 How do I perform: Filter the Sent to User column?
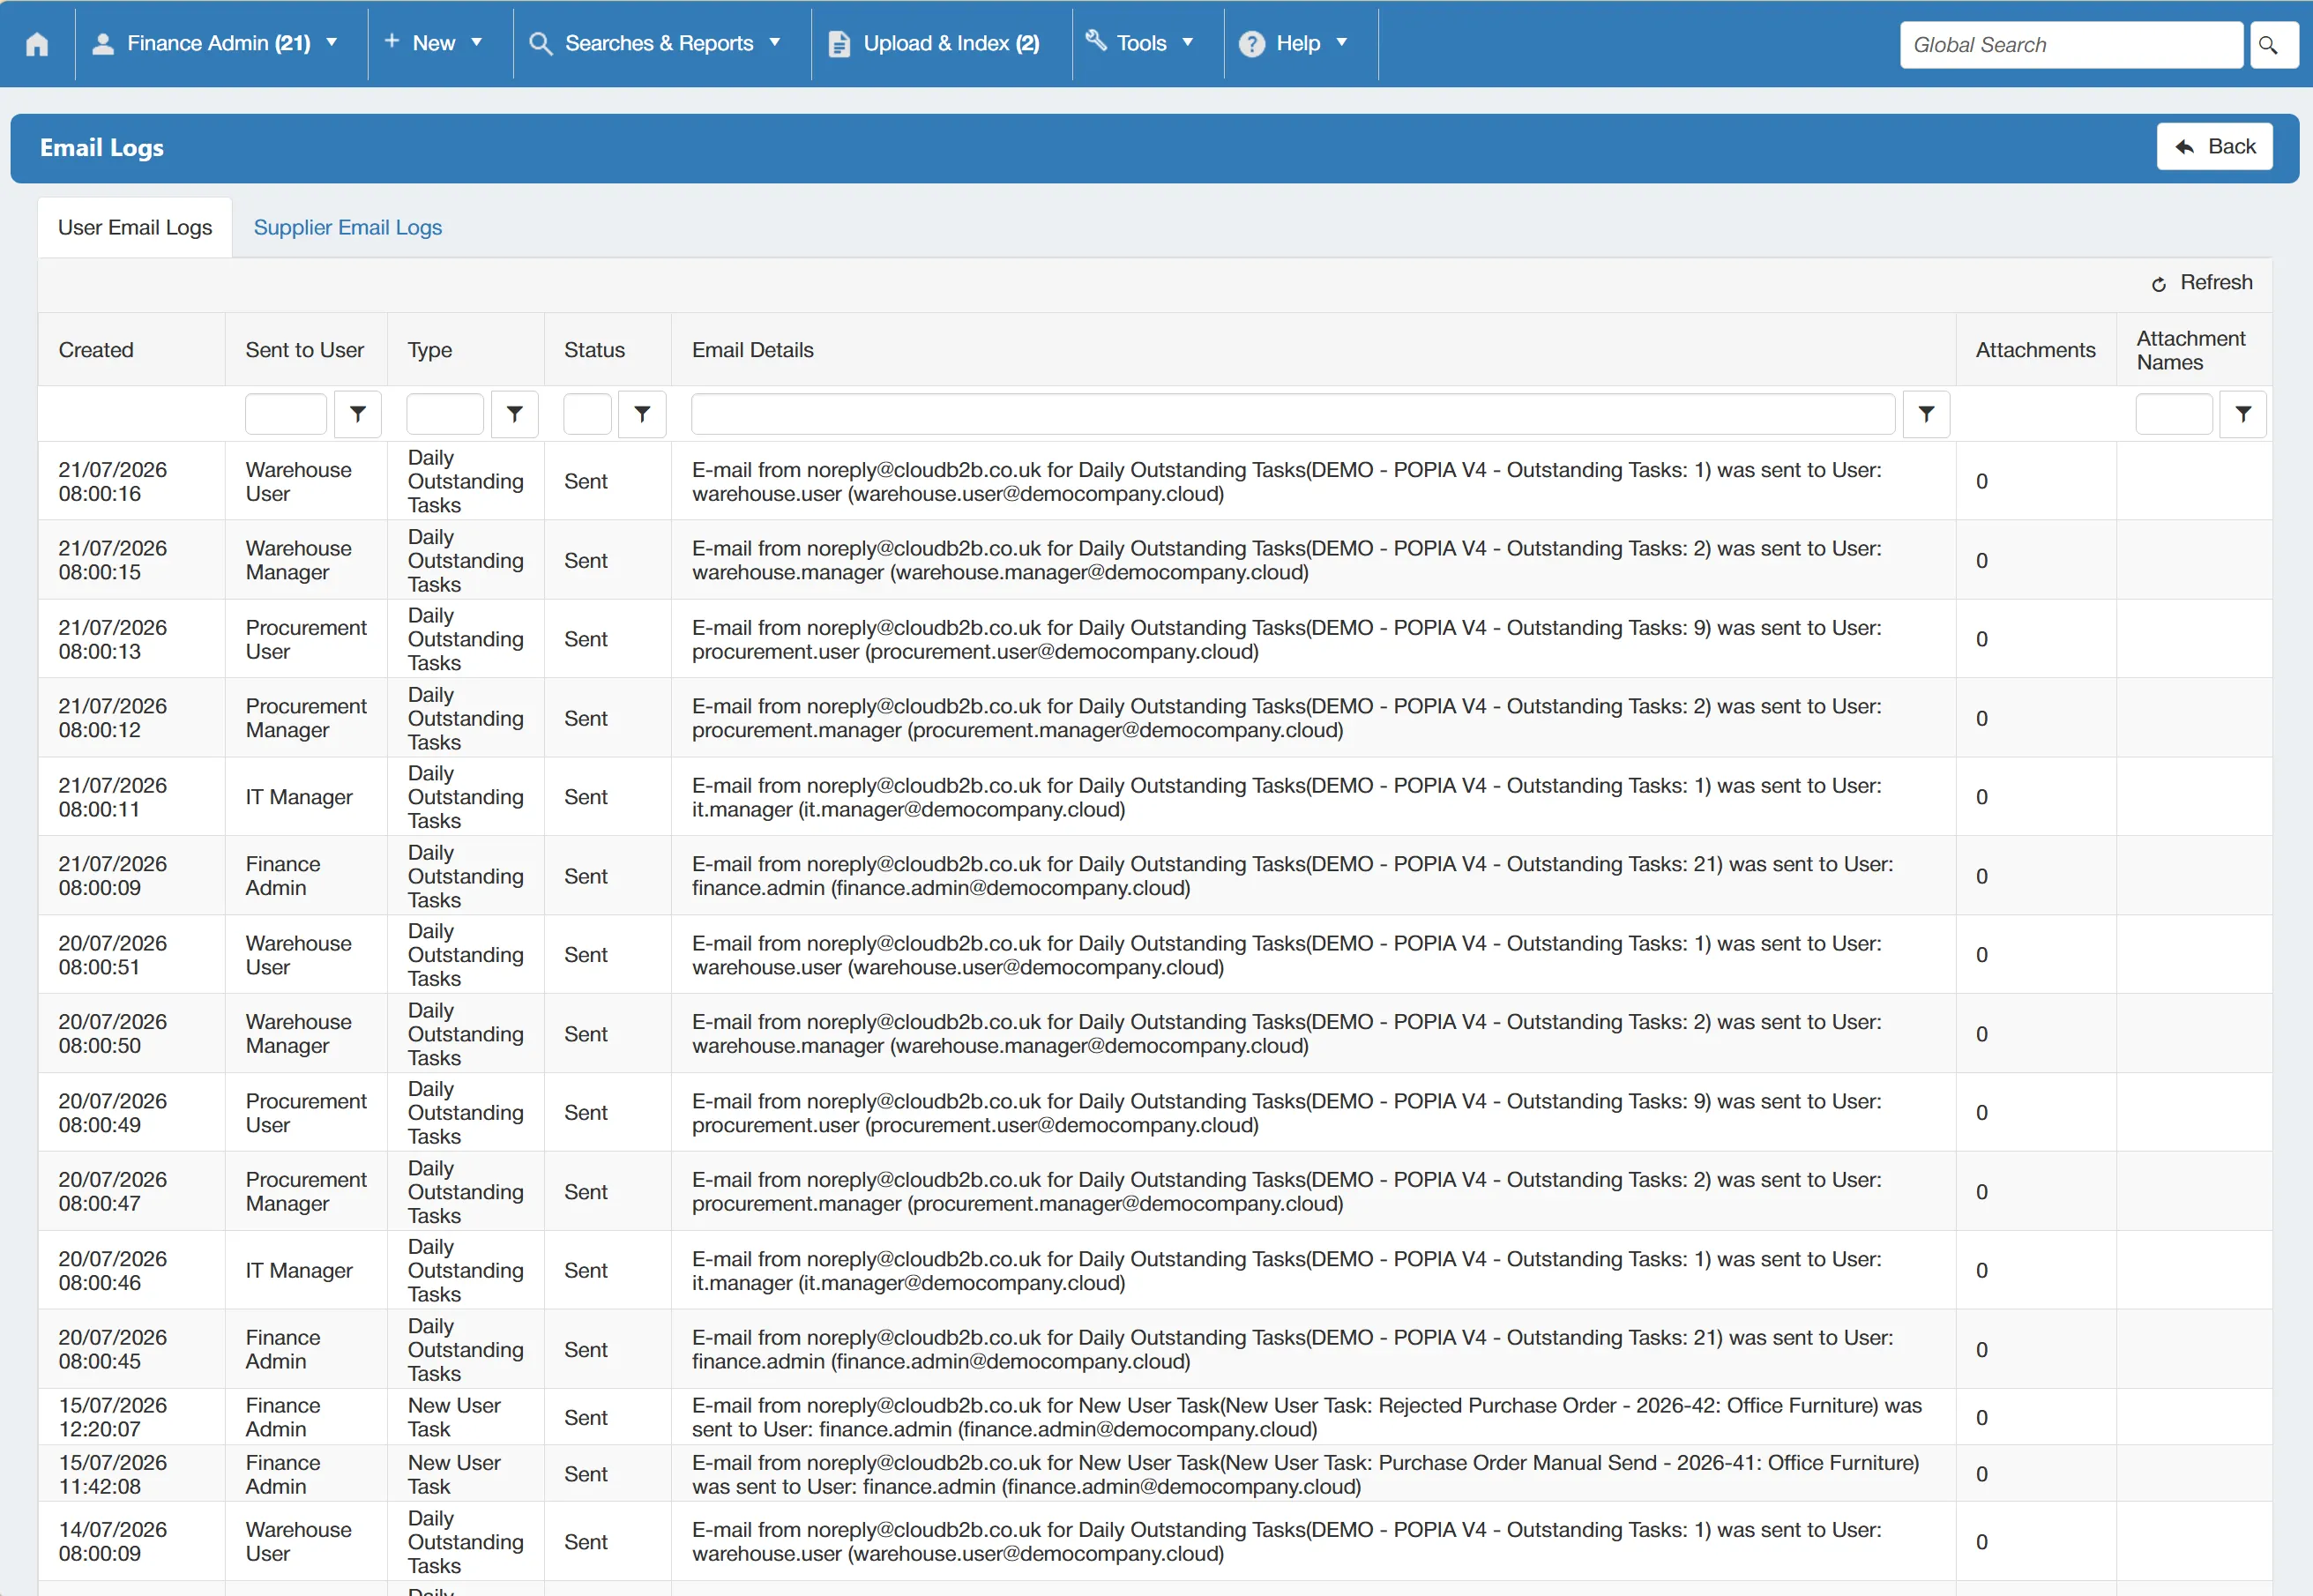[357, 414]
